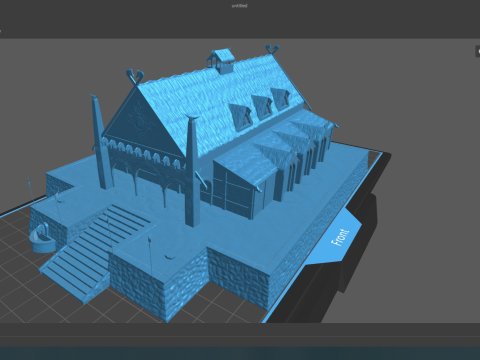Click the "Front" label on the build plate
This screenshot has width=480, height=360.
click(x=340, y=237)
